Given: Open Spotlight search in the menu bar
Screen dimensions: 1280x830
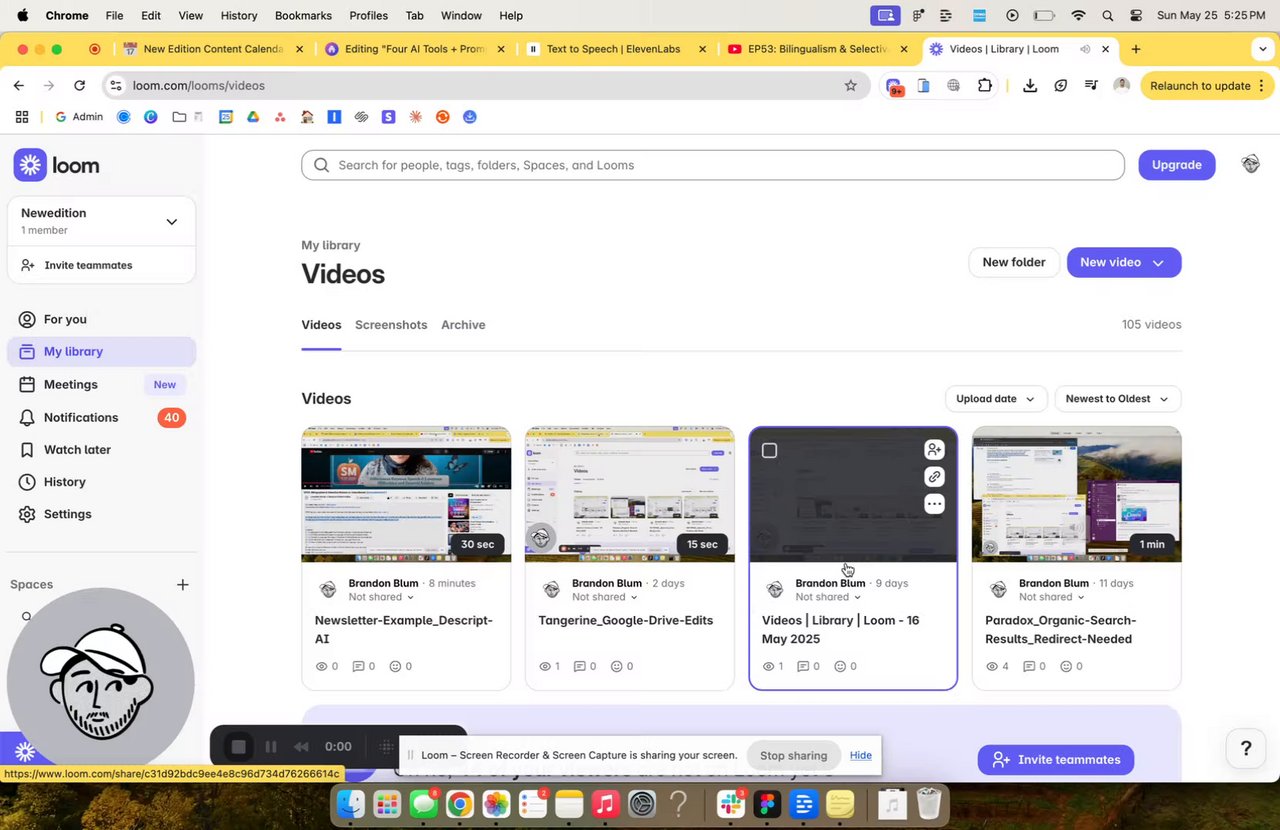Looking at the screenshot, I should tap(1107, 16).
